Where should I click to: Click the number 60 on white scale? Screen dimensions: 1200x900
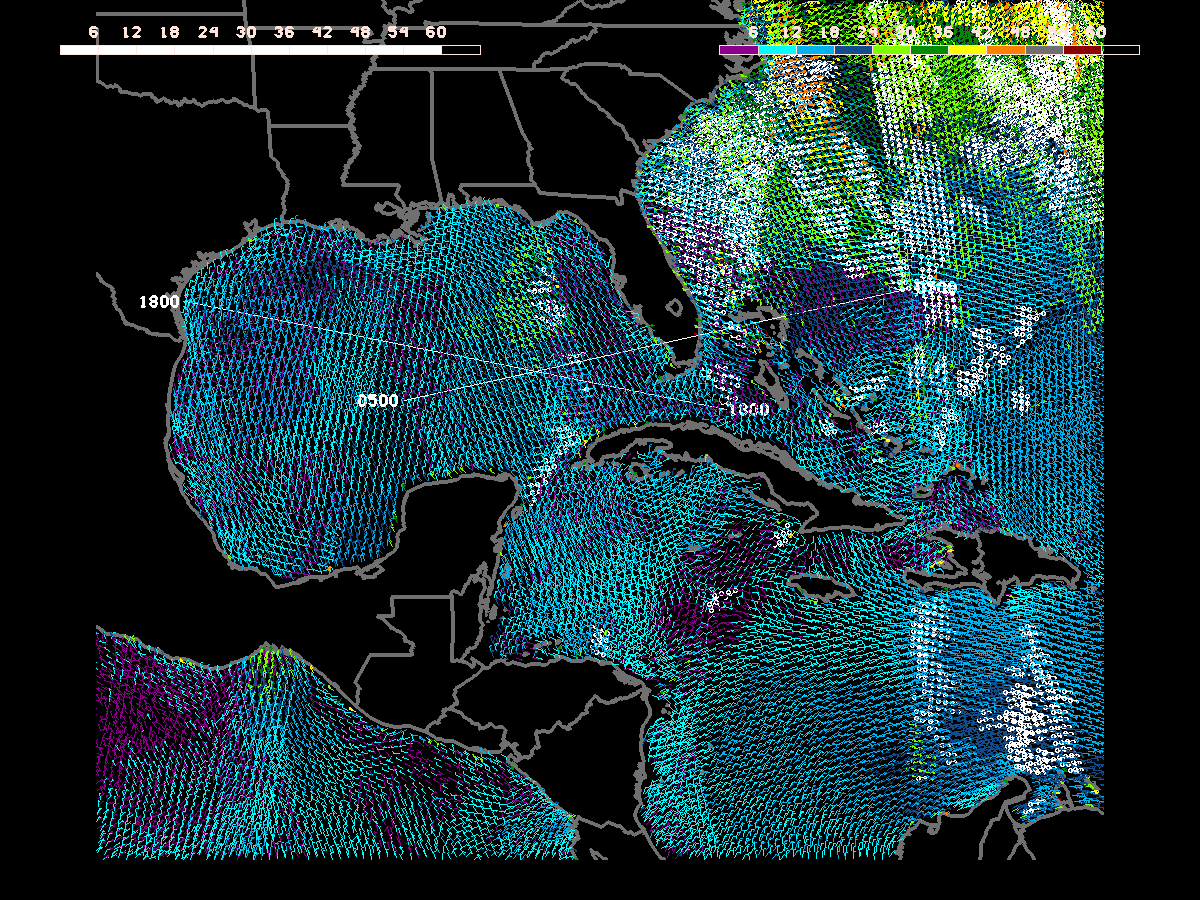click(436, 32)
